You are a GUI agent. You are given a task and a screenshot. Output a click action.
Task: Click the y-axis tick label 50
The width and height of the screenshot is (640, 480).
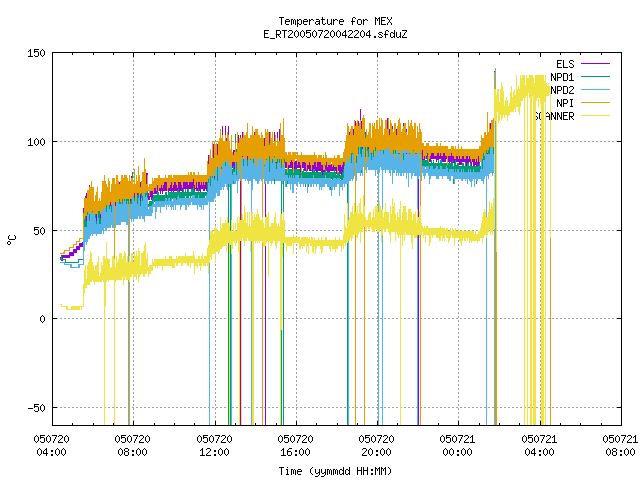(x=40, y=231)
